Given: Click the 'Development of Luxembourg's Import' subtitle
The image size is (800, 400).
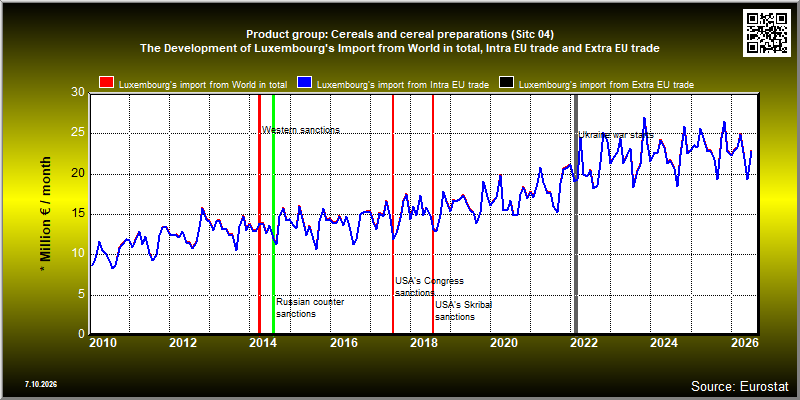Looking at the screenshot, I should pyautogui.click(x=400, y=49).
